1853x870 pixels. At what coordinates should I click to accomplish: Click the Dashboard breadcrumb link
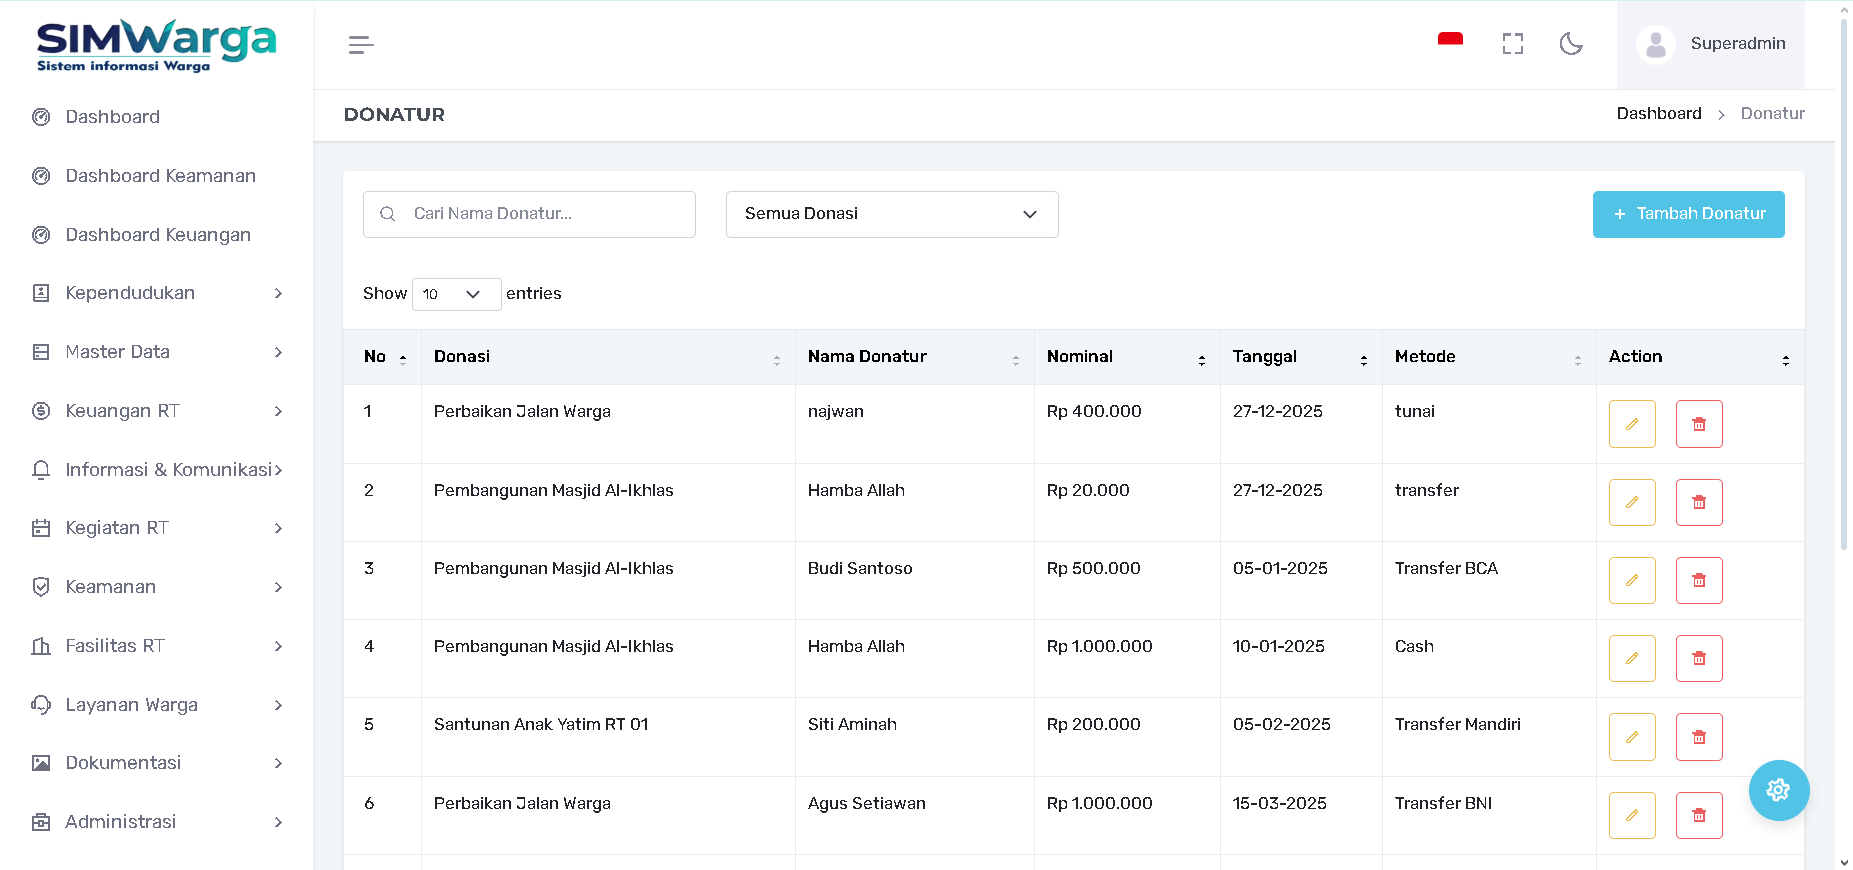click(1658, 114)
